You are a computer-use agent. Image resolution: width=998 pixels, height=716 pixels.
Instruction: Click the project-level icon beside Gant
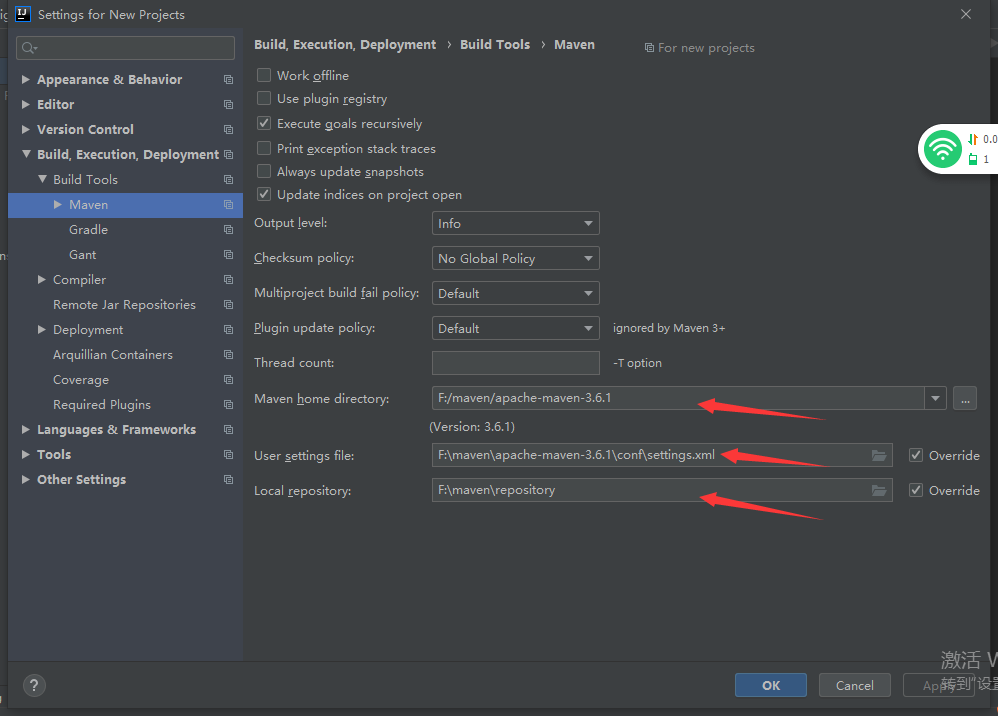tap(228, 255)
